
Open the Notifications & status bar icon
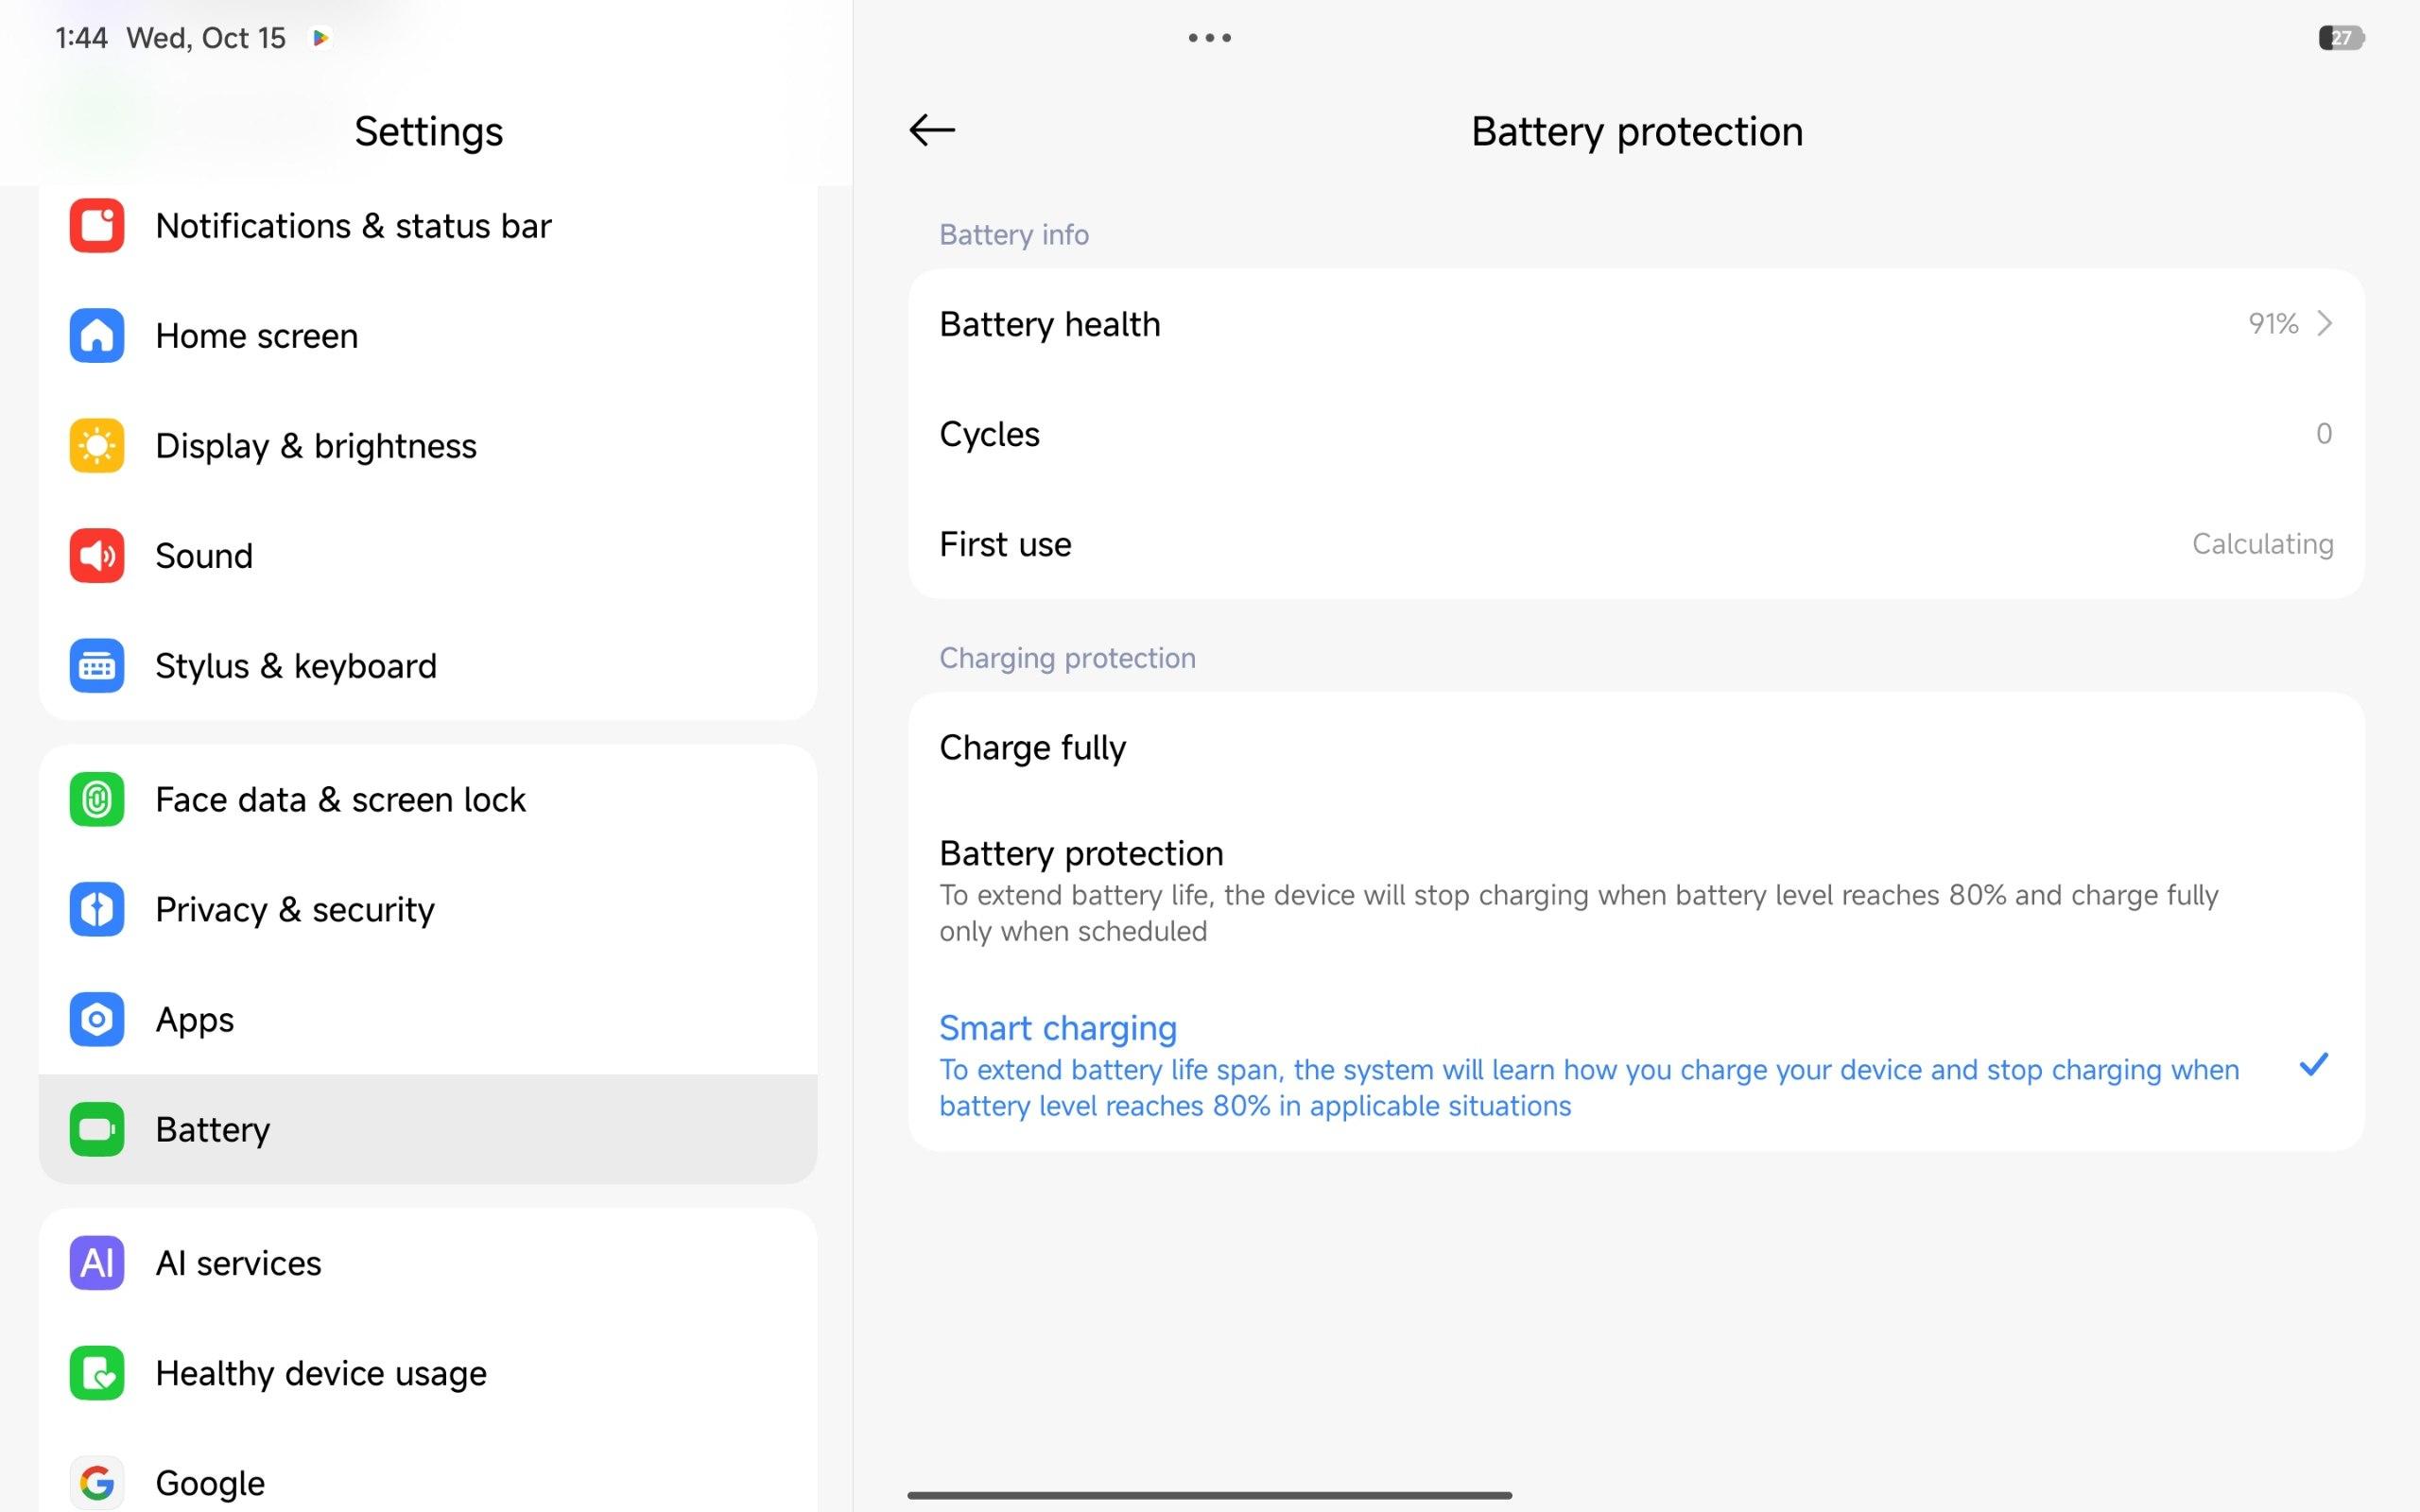(97, 226)
